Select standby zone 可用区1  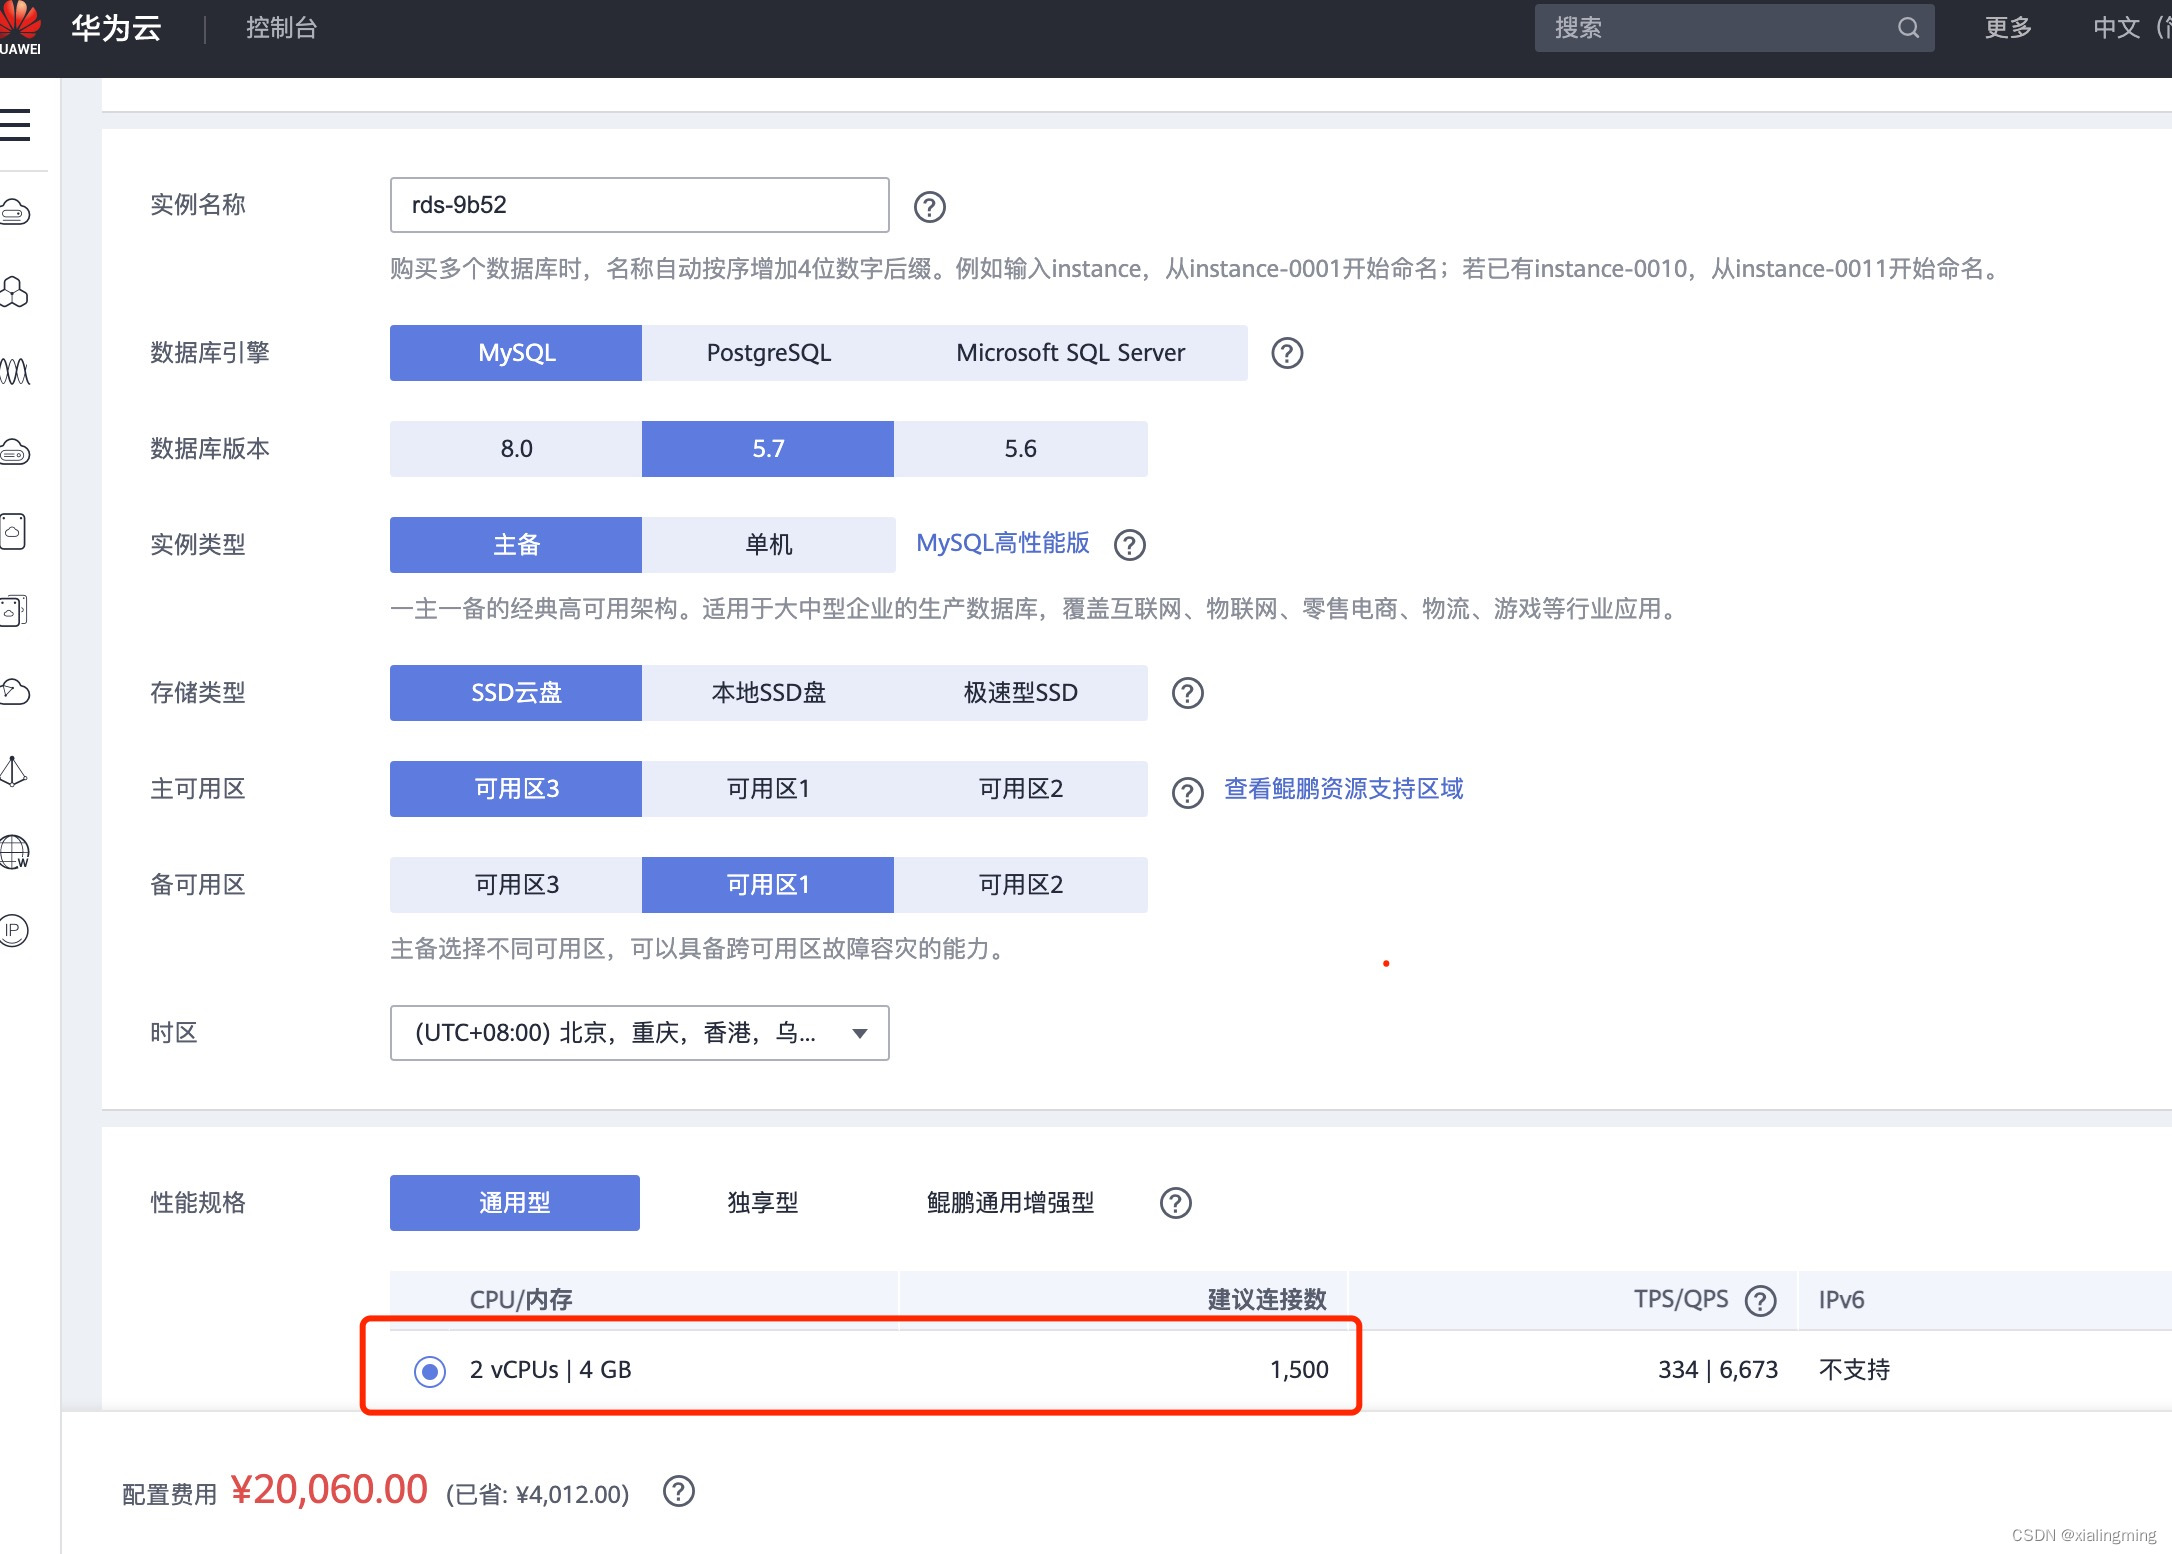click(768, 885)
